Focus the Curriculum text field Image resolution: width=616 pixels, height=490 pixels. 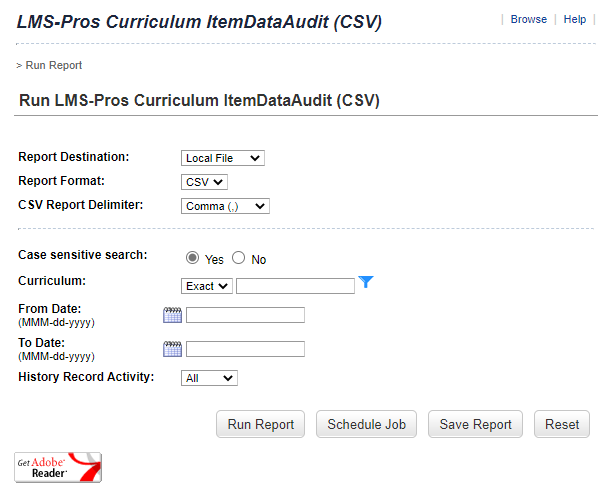[x=295, y=286]
